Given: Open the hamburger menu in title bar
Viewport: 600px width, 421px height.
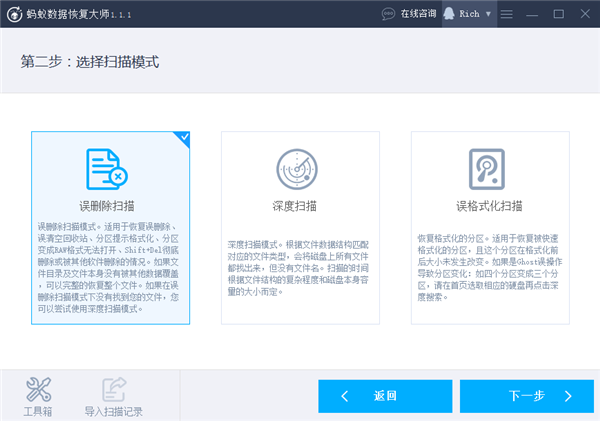Looking at the screenshot, I should click(507, 14).
